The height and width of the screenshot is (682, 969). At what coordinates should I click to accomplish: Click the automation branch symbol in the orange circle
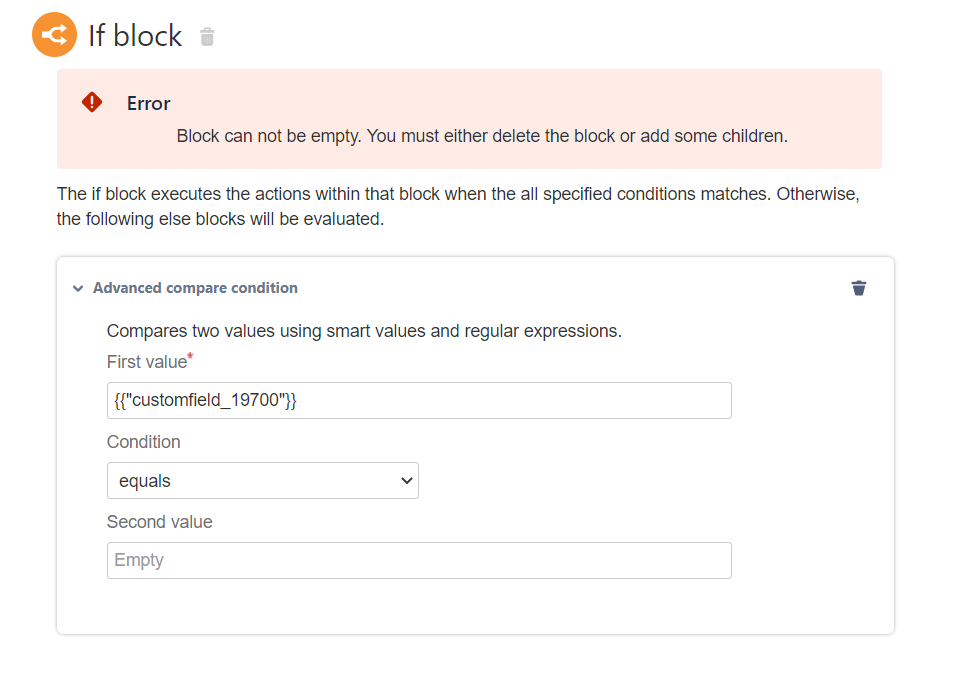click(x=54, y=34)
